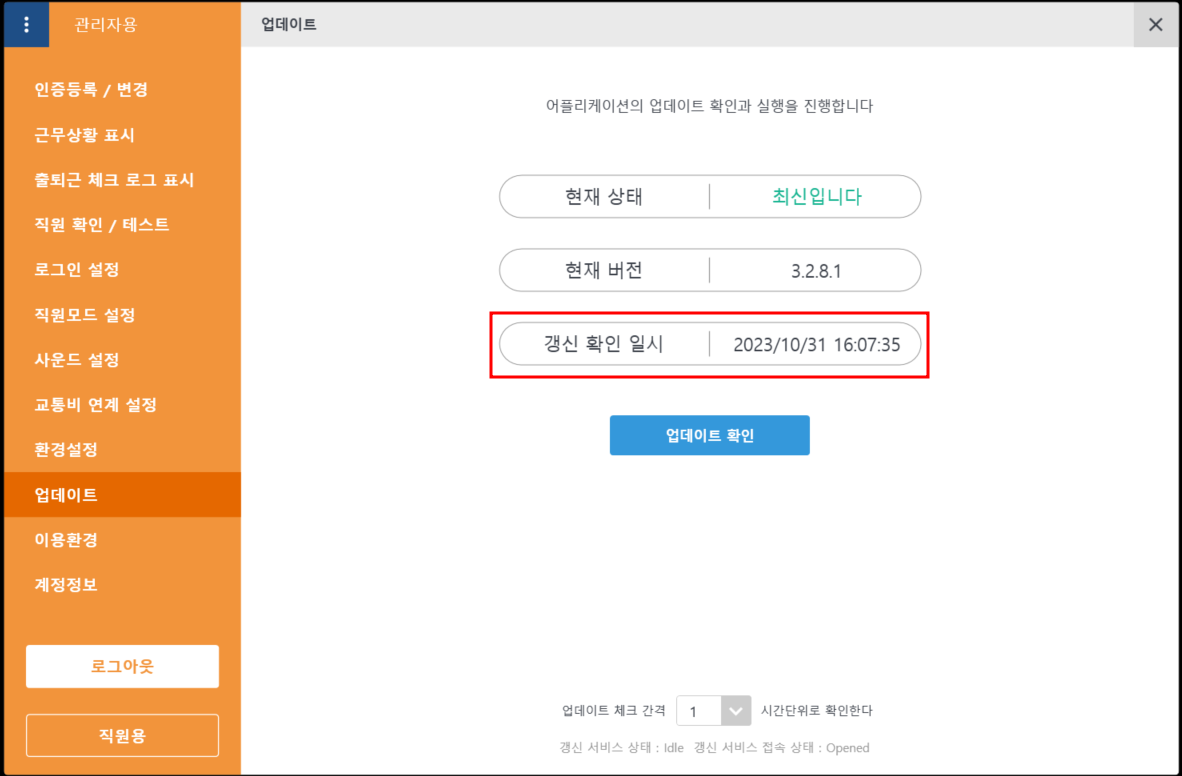
Task: Open 사운드 설정 in sidebar
Action: [x=77, y=360]
